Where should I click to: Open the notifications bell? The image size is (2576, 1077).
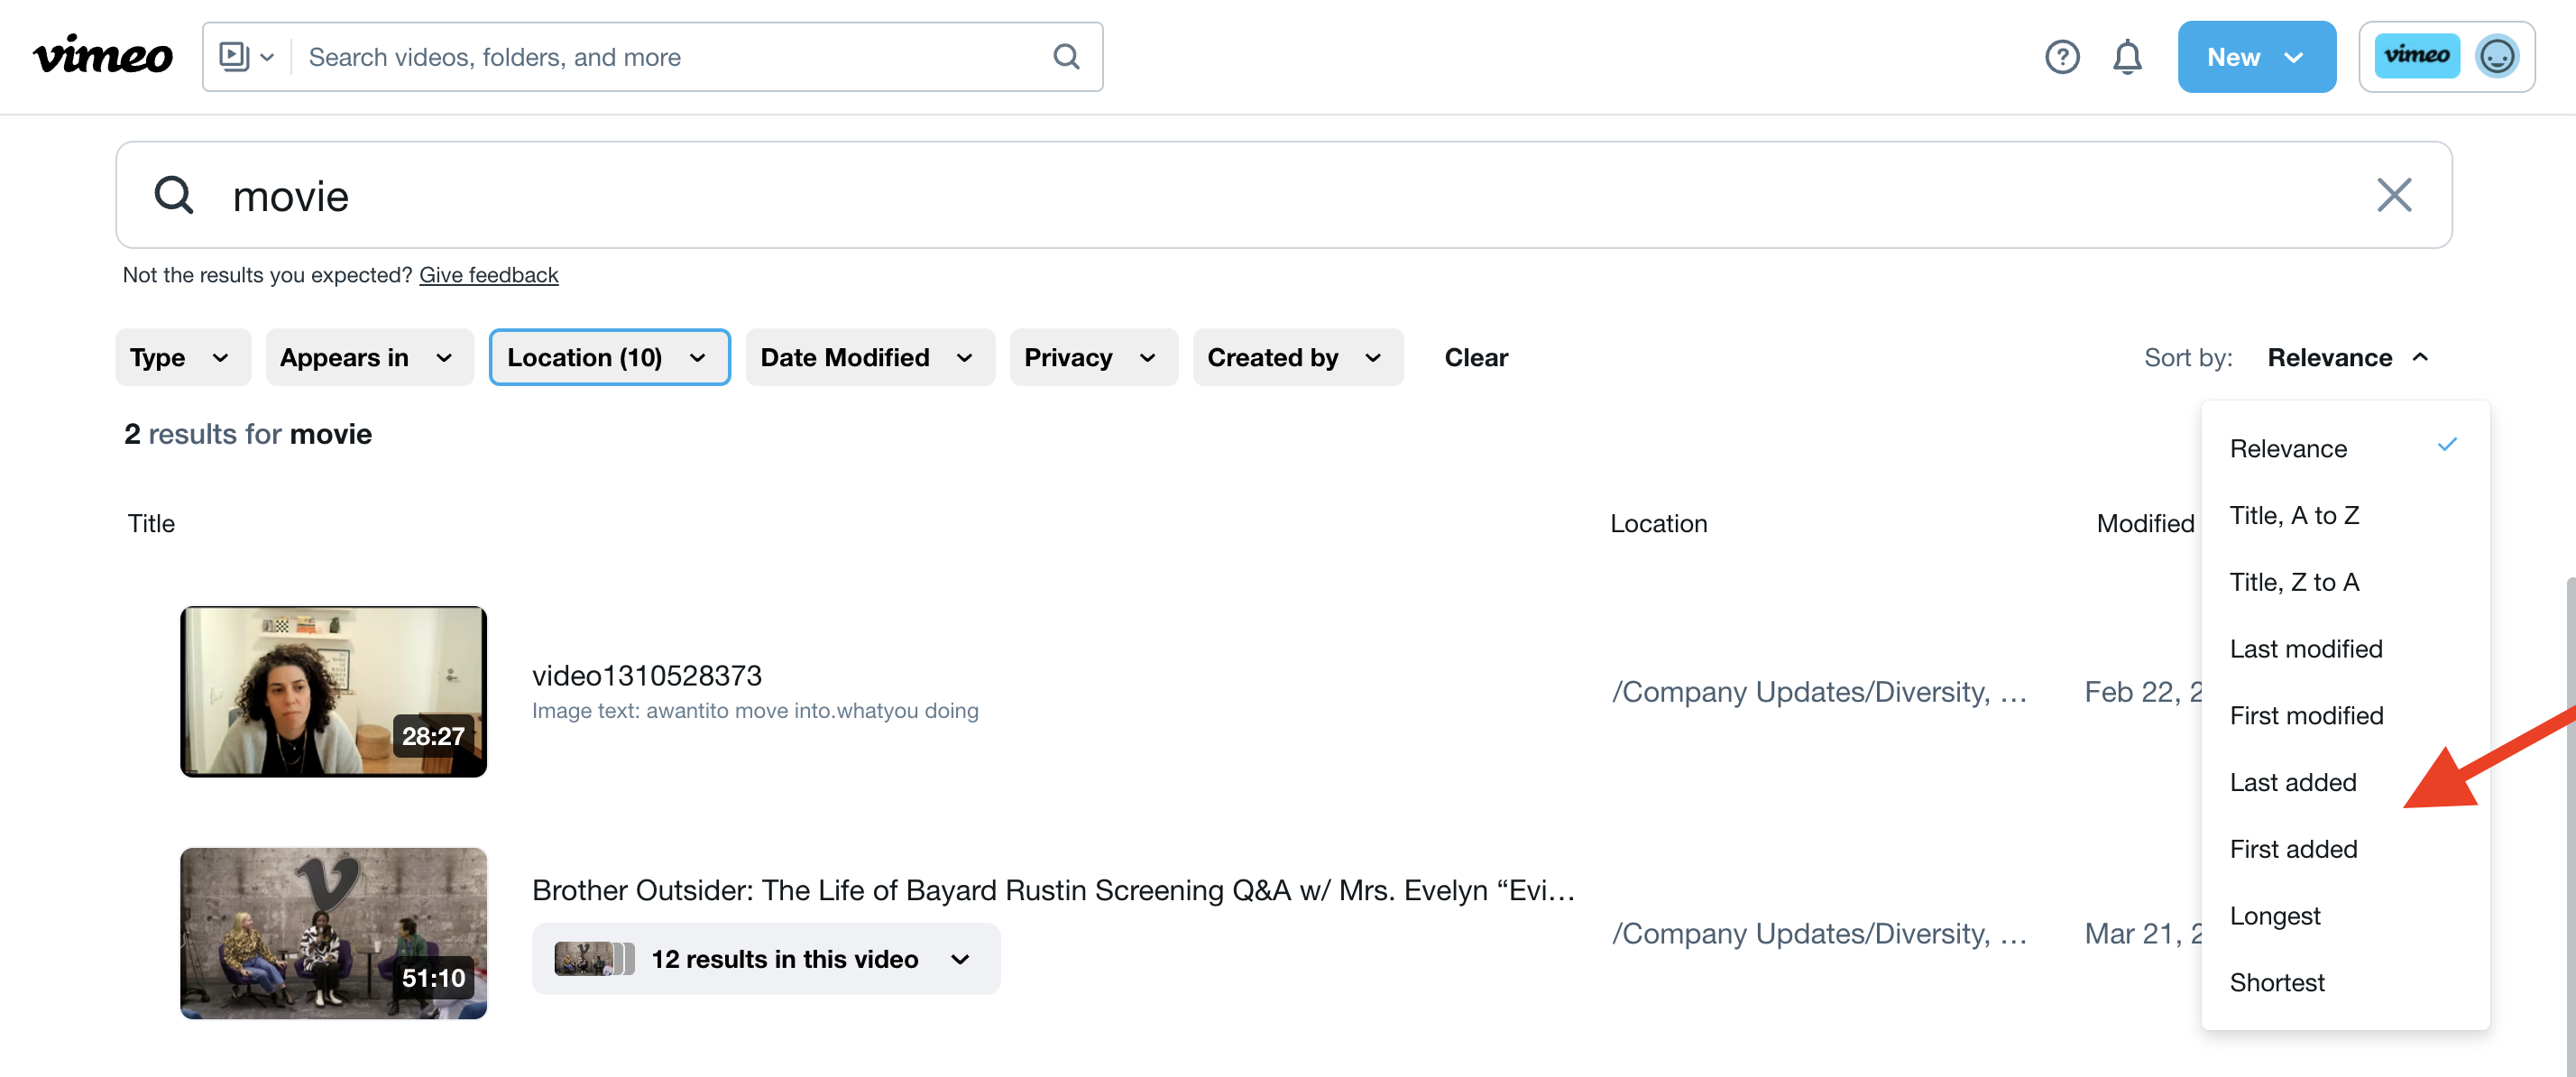[2126, 57]
